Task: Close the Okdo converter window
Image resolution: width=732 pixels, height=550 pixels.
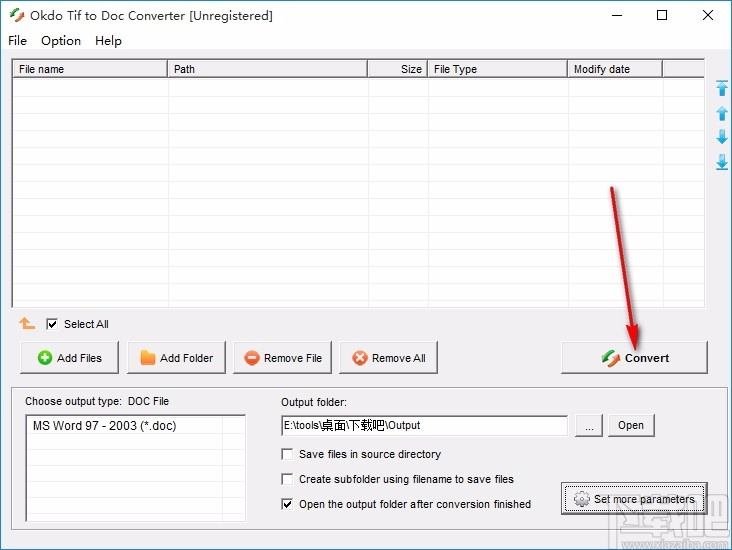Action: (x=707, y=15)
